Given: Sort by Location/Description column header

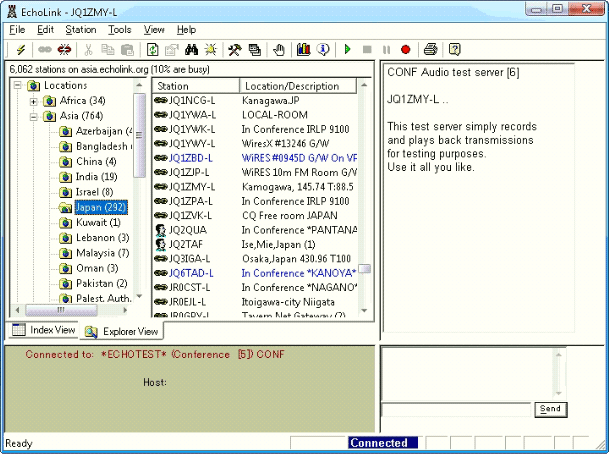Looking at the screenshot, I should [x=298, y=86].
